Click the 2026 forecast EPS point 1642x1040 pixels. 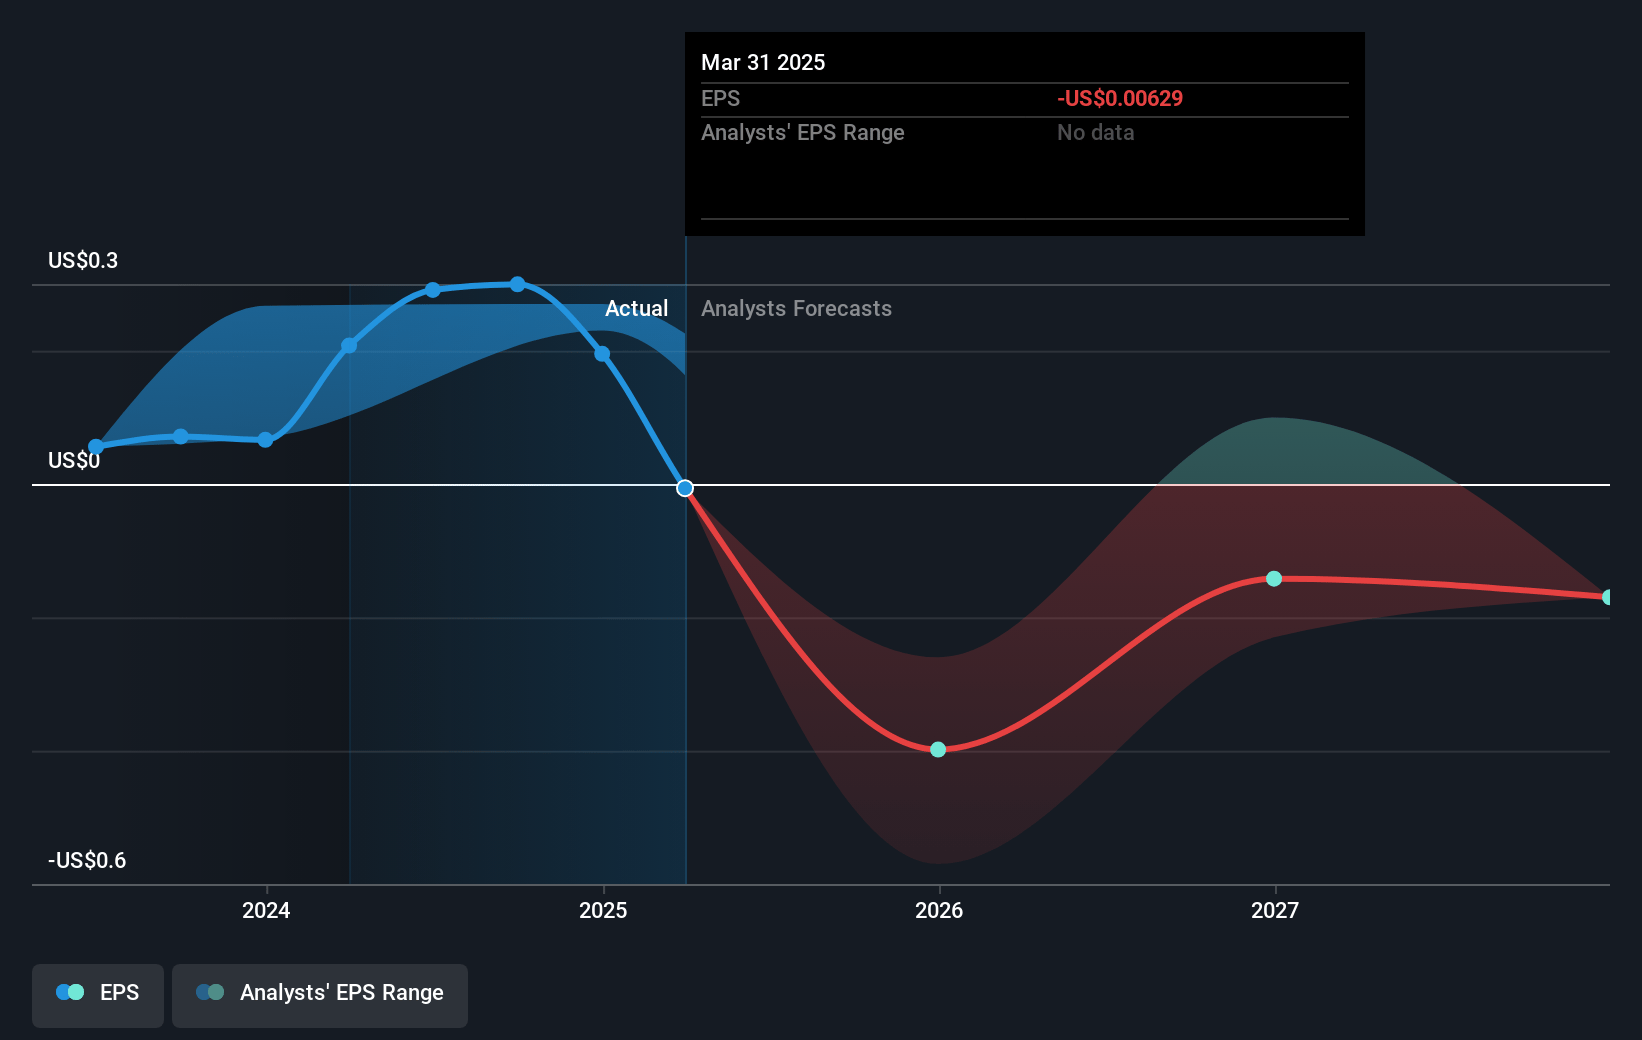(938, 749)
